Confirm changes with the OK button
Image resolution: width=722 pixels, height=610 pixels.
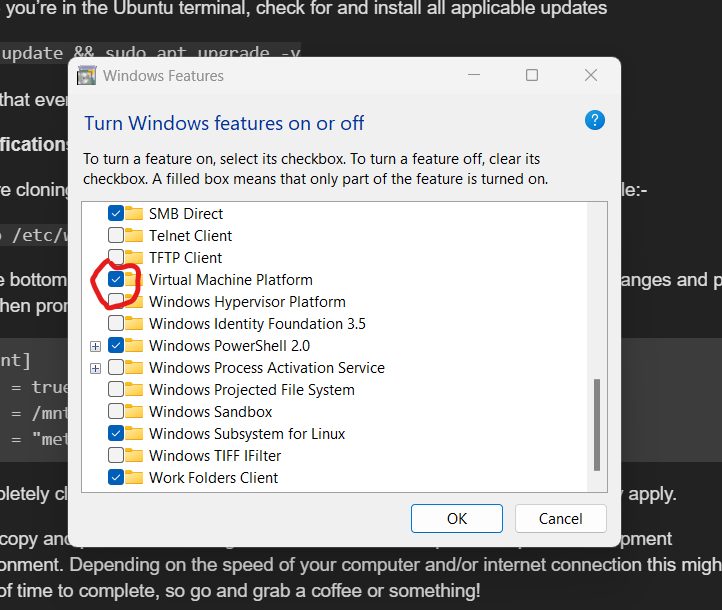tap(457, 518)
